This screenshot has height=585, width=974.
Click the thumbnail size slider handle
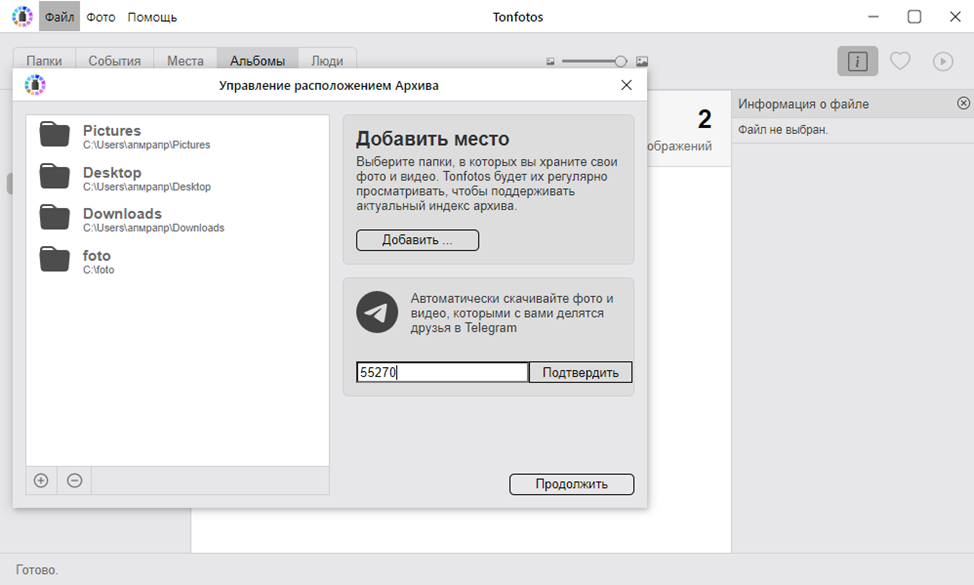click(620, 61)
